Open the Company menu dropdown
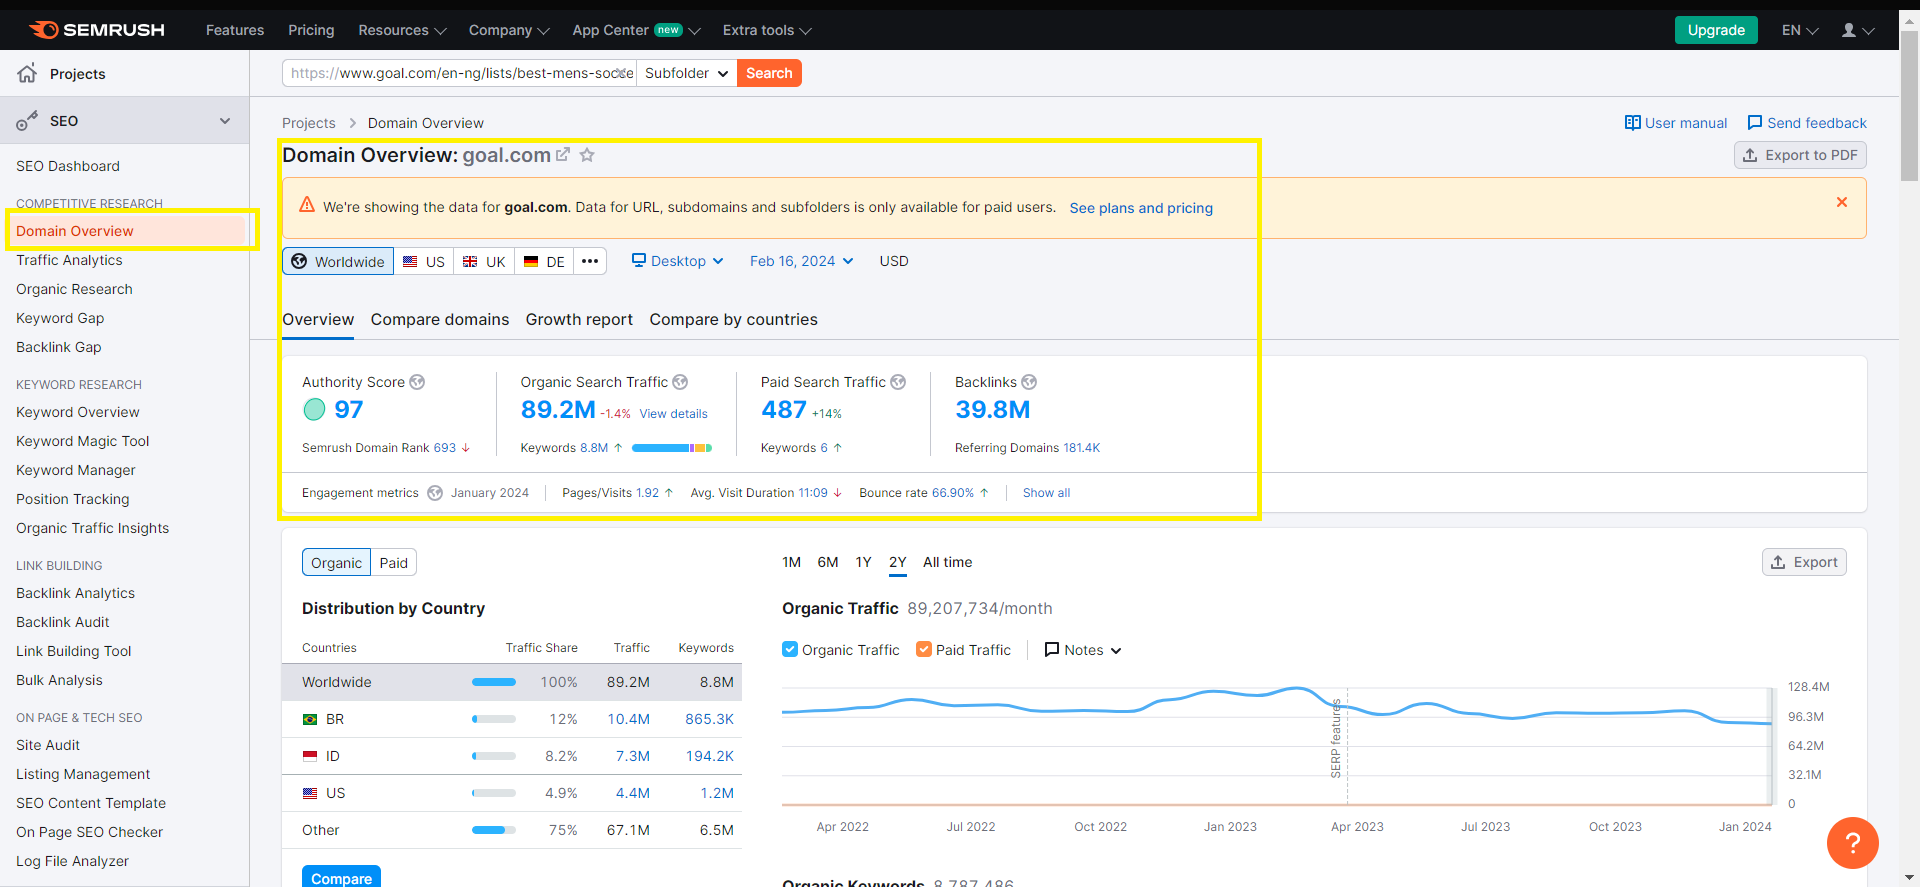This screenshot has height=887, width=1920. (509, 30)
